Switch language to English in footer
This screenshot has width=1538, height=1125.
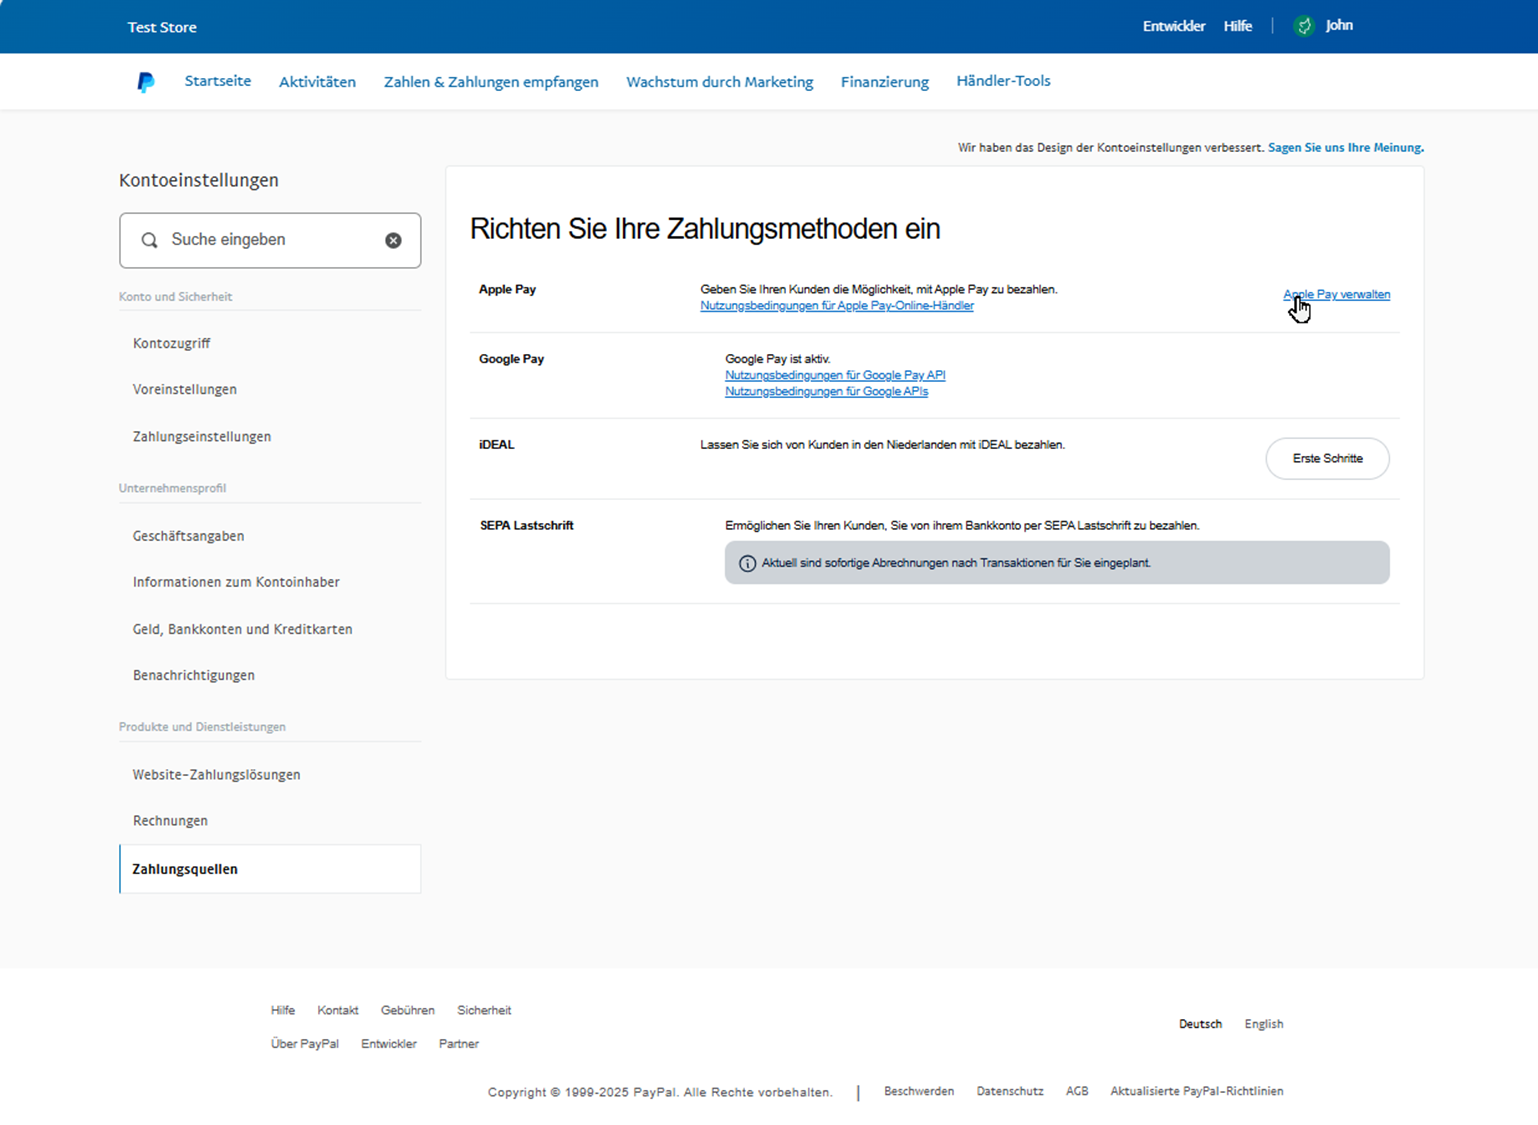click(x=1263, y=1024)
